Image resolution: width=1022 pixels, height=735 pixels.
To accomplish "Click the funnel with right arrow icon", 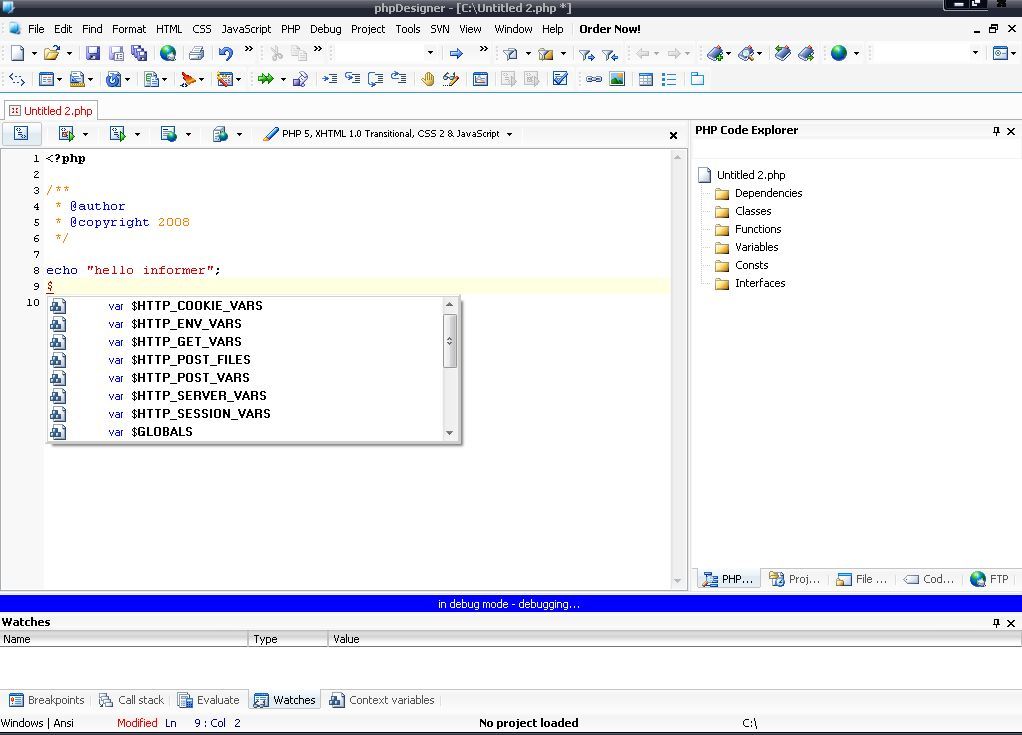I will click(587, 54).
